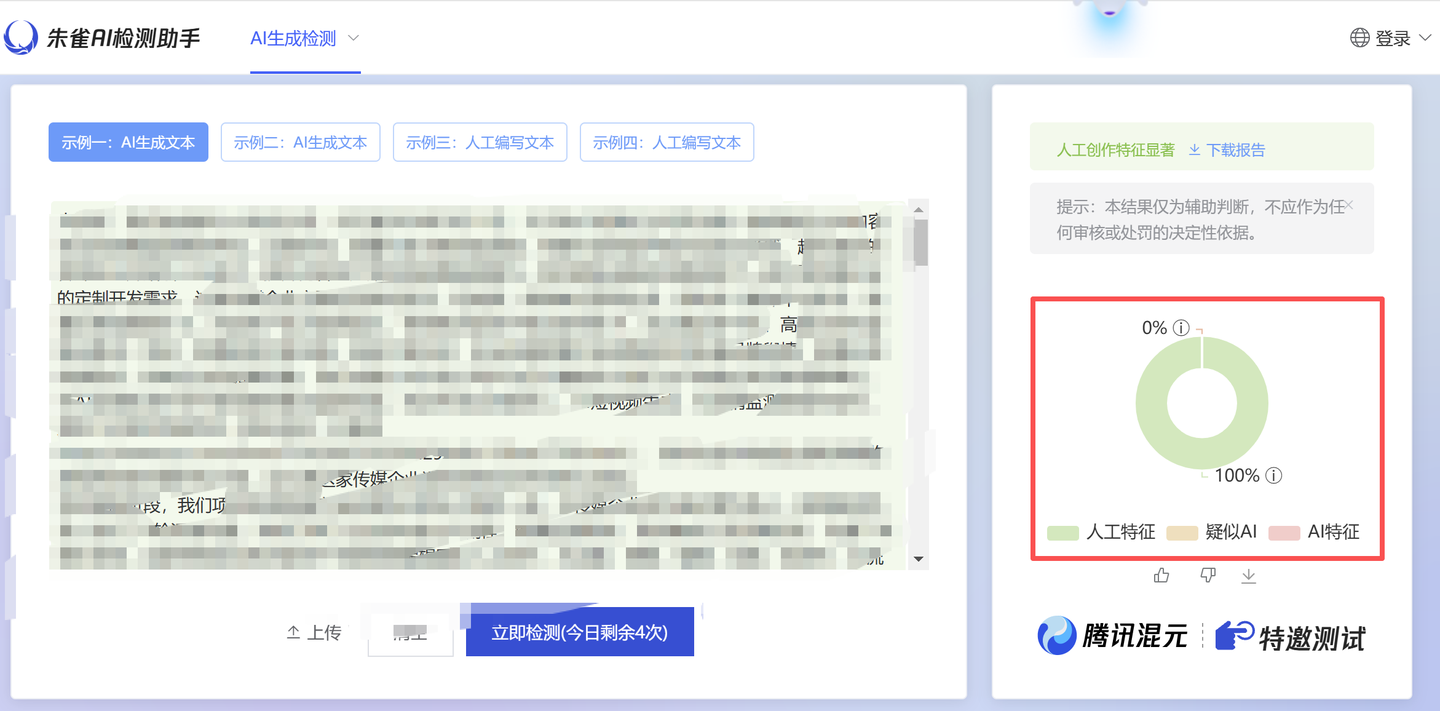Toggle the AI特征 legend item
This screenshot has width=1440, height=711.
coord(1315,532)
